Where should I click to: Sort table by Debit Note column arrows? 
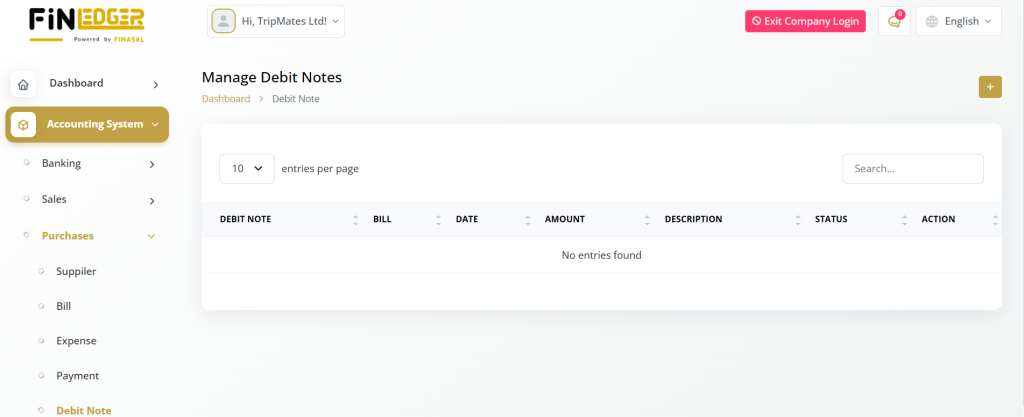[355, 220]
